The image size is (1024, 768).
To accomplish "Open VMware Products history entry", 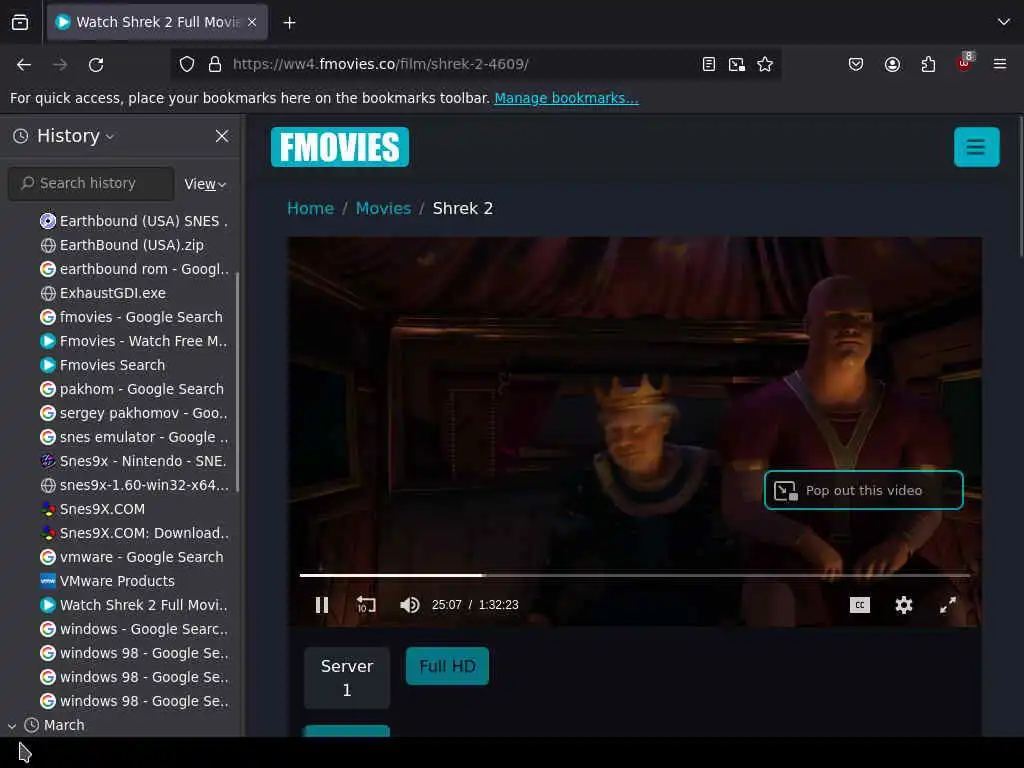I will pyautogui.click(x=108, y=581).
